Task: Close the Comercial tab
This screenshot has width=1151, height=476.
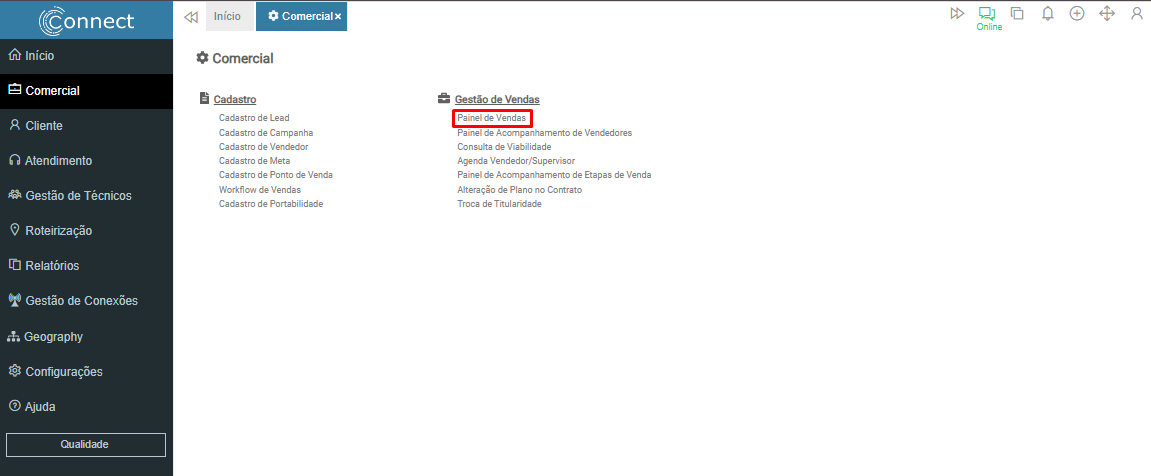Action: point(338,17)
